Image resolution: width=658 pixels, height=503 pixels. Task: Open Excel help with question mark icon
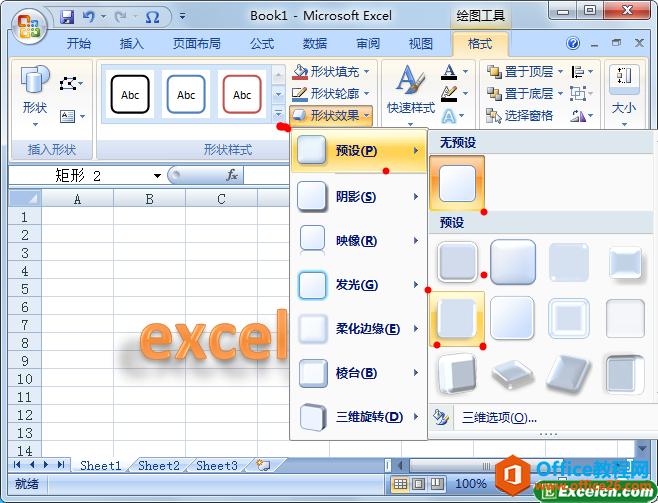click(573, 43)
